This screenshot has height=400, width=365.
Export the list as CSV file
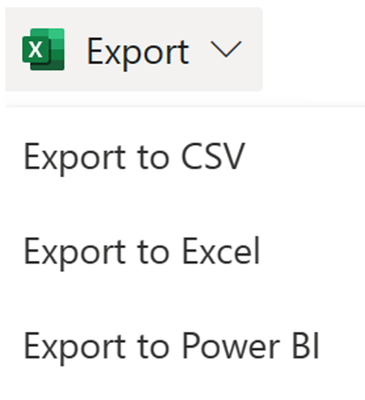(134, 157)
